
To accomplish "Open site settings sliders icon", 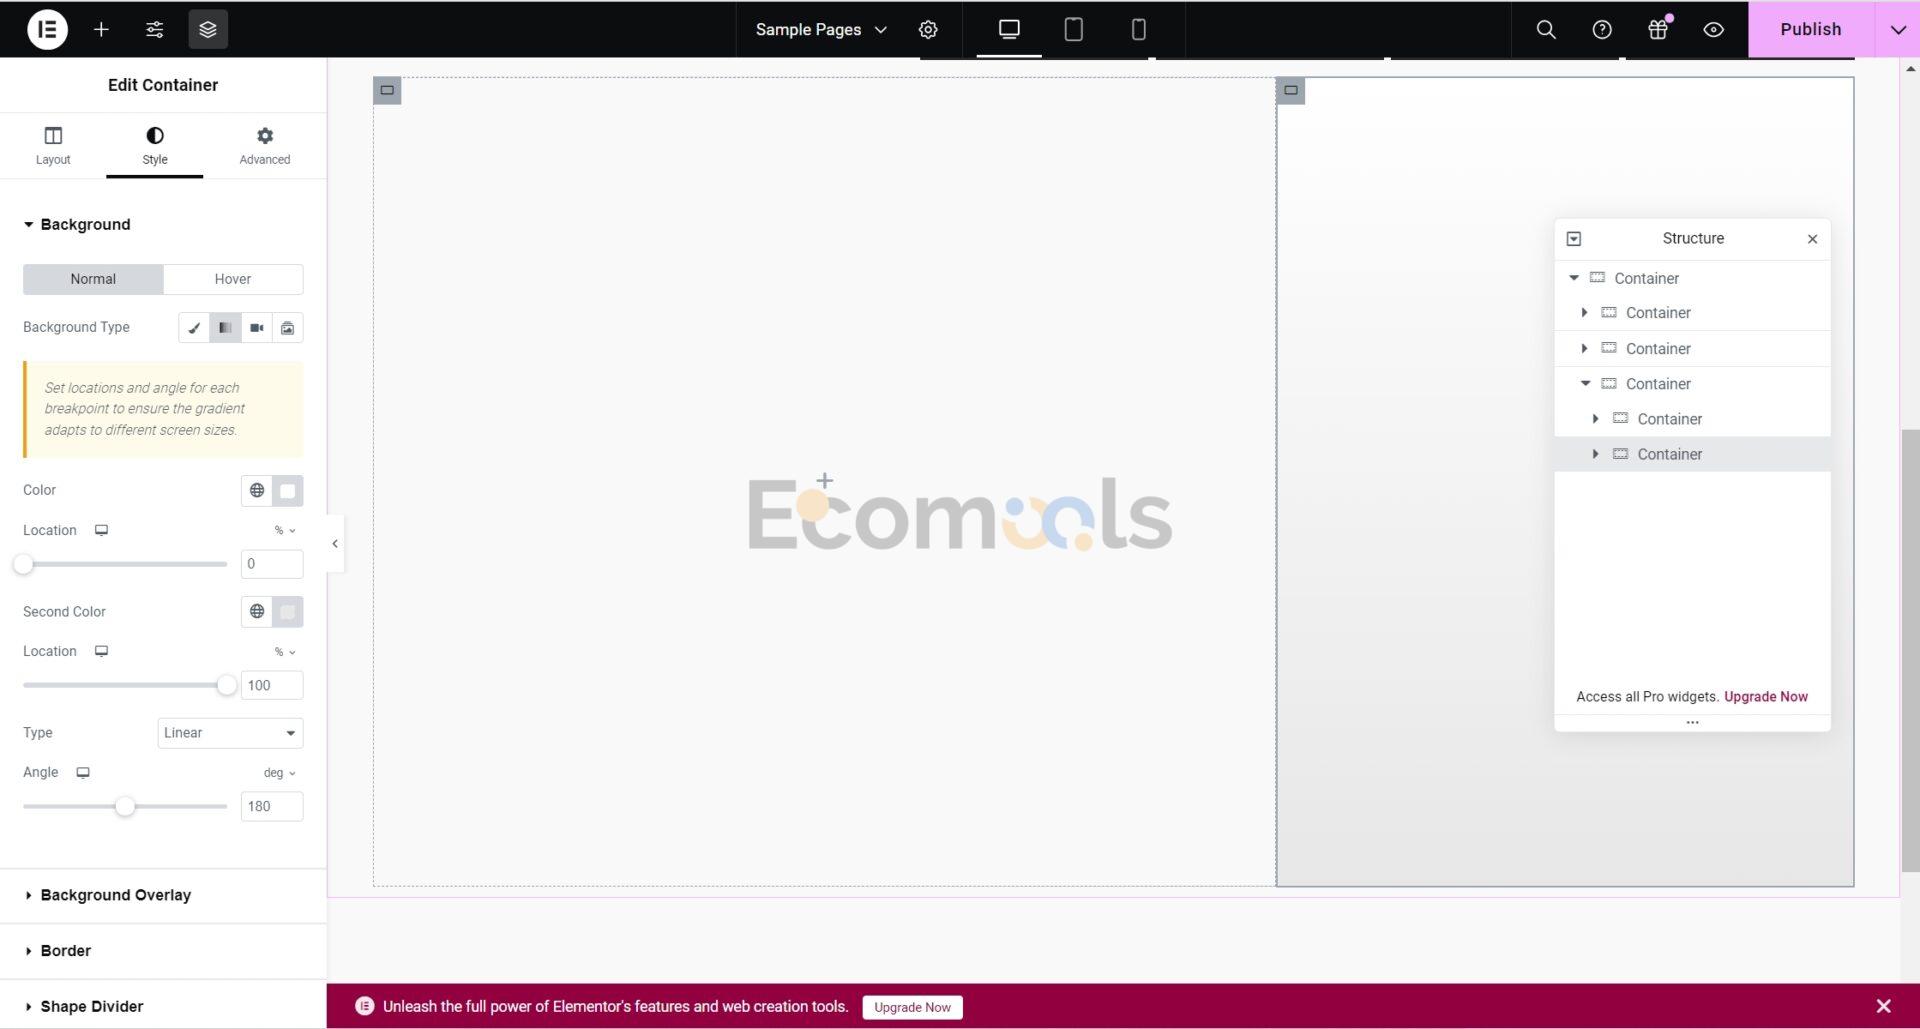I will (x=154, y=29).
